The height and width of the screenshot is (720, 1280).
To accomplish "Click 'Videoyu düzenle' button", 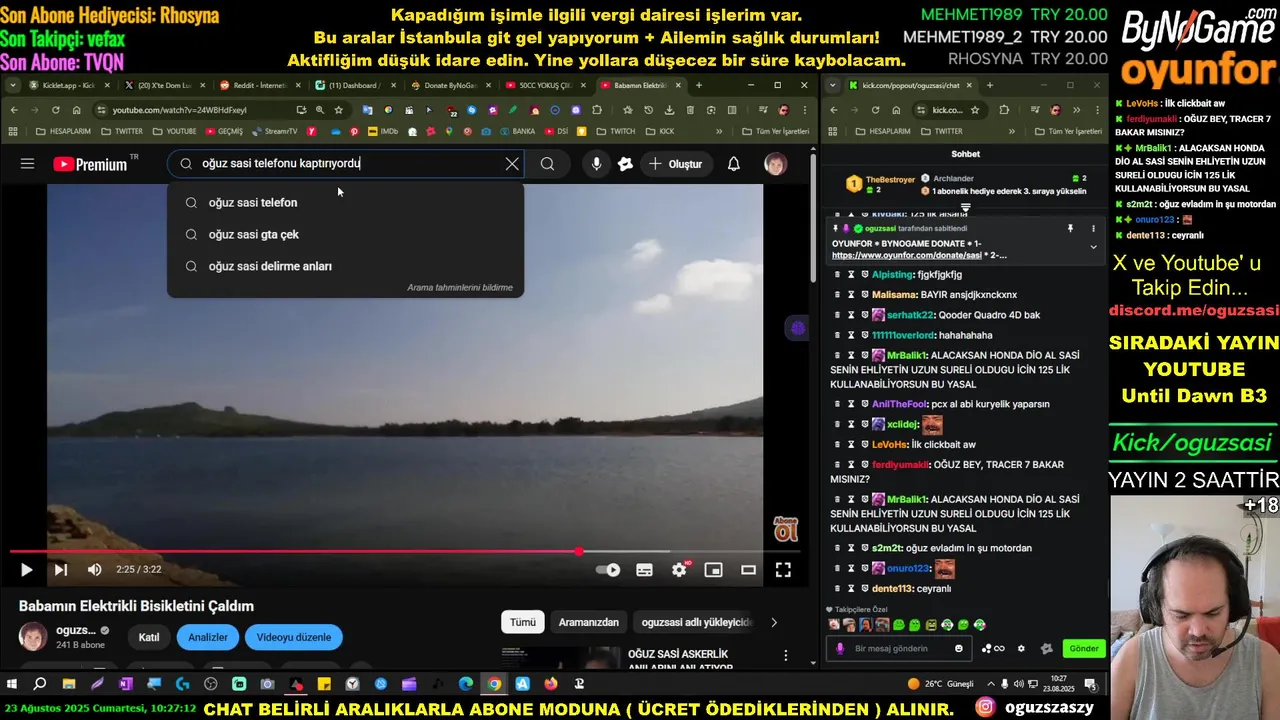I will tap(294, 637).
